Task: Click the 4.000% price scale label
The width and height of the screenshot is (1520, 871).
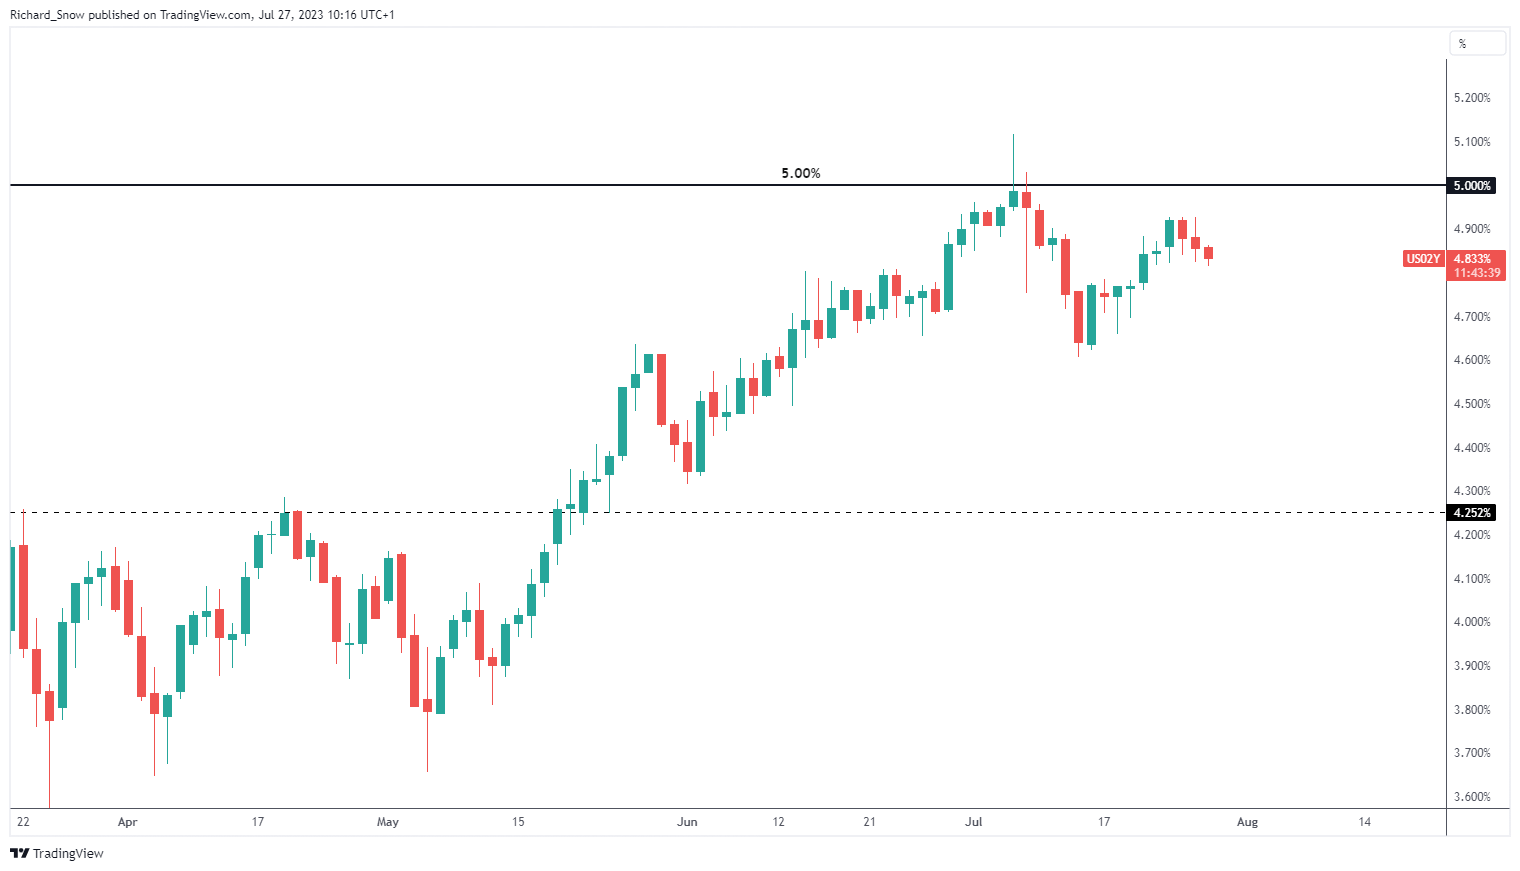Action: (1471, 622)
